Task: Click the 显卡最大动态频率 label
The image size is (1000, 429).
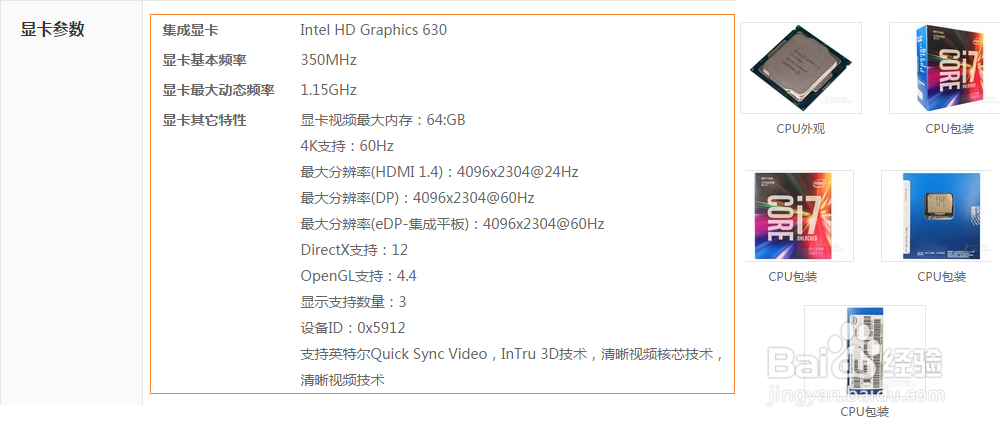Action: pos(218,90)
